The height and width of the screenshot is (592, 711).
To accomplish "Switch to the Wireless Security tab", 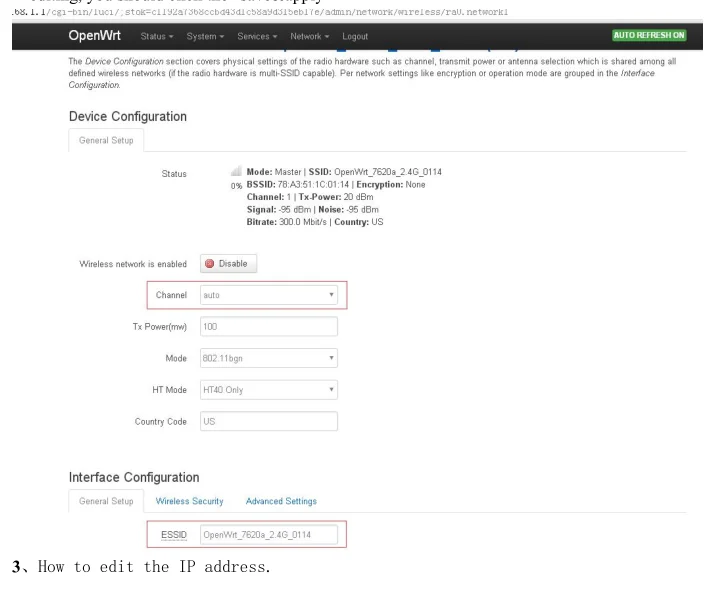I will coord(190,501).
